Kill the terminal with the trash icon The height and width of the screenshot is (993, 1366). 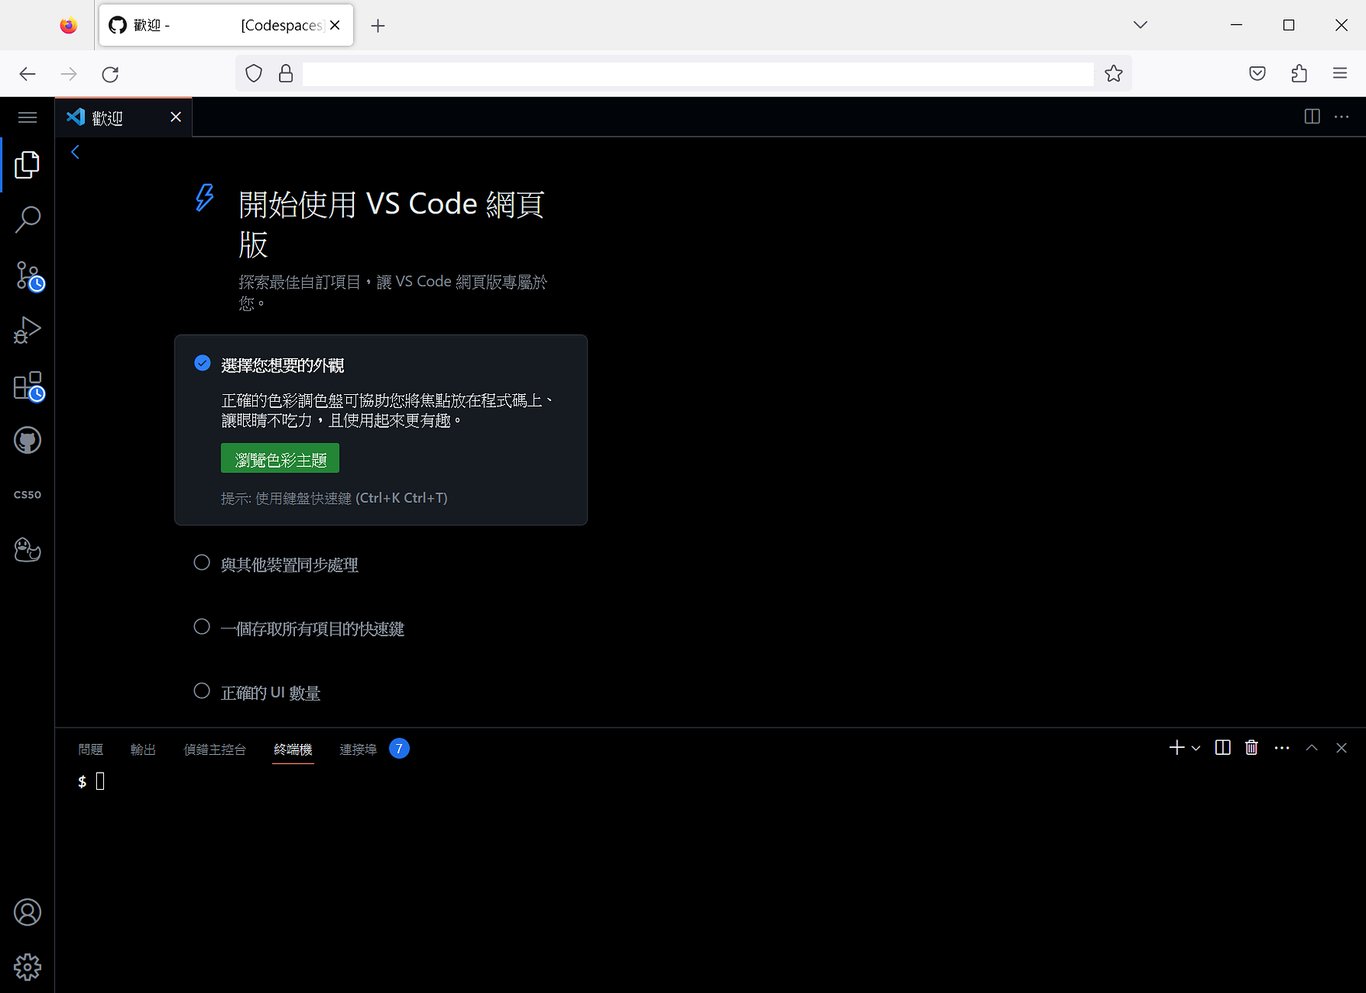click(x=1251, y=748)
